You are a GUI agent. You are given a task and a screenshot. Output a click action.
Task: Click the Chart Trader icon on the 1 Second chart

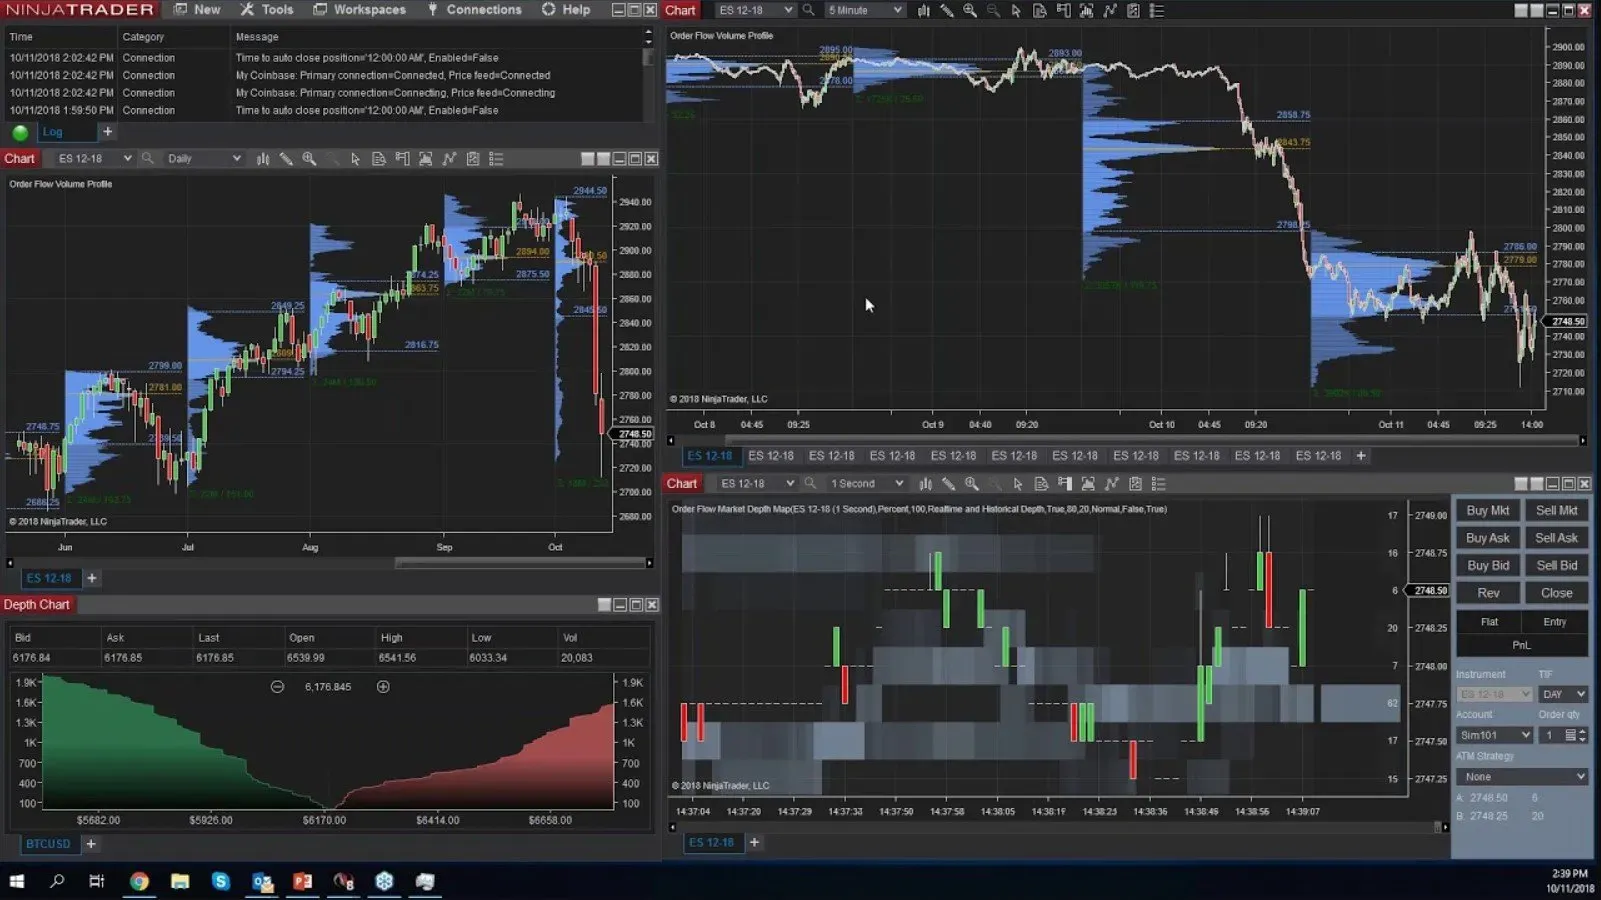click(x=1065, y=483)
